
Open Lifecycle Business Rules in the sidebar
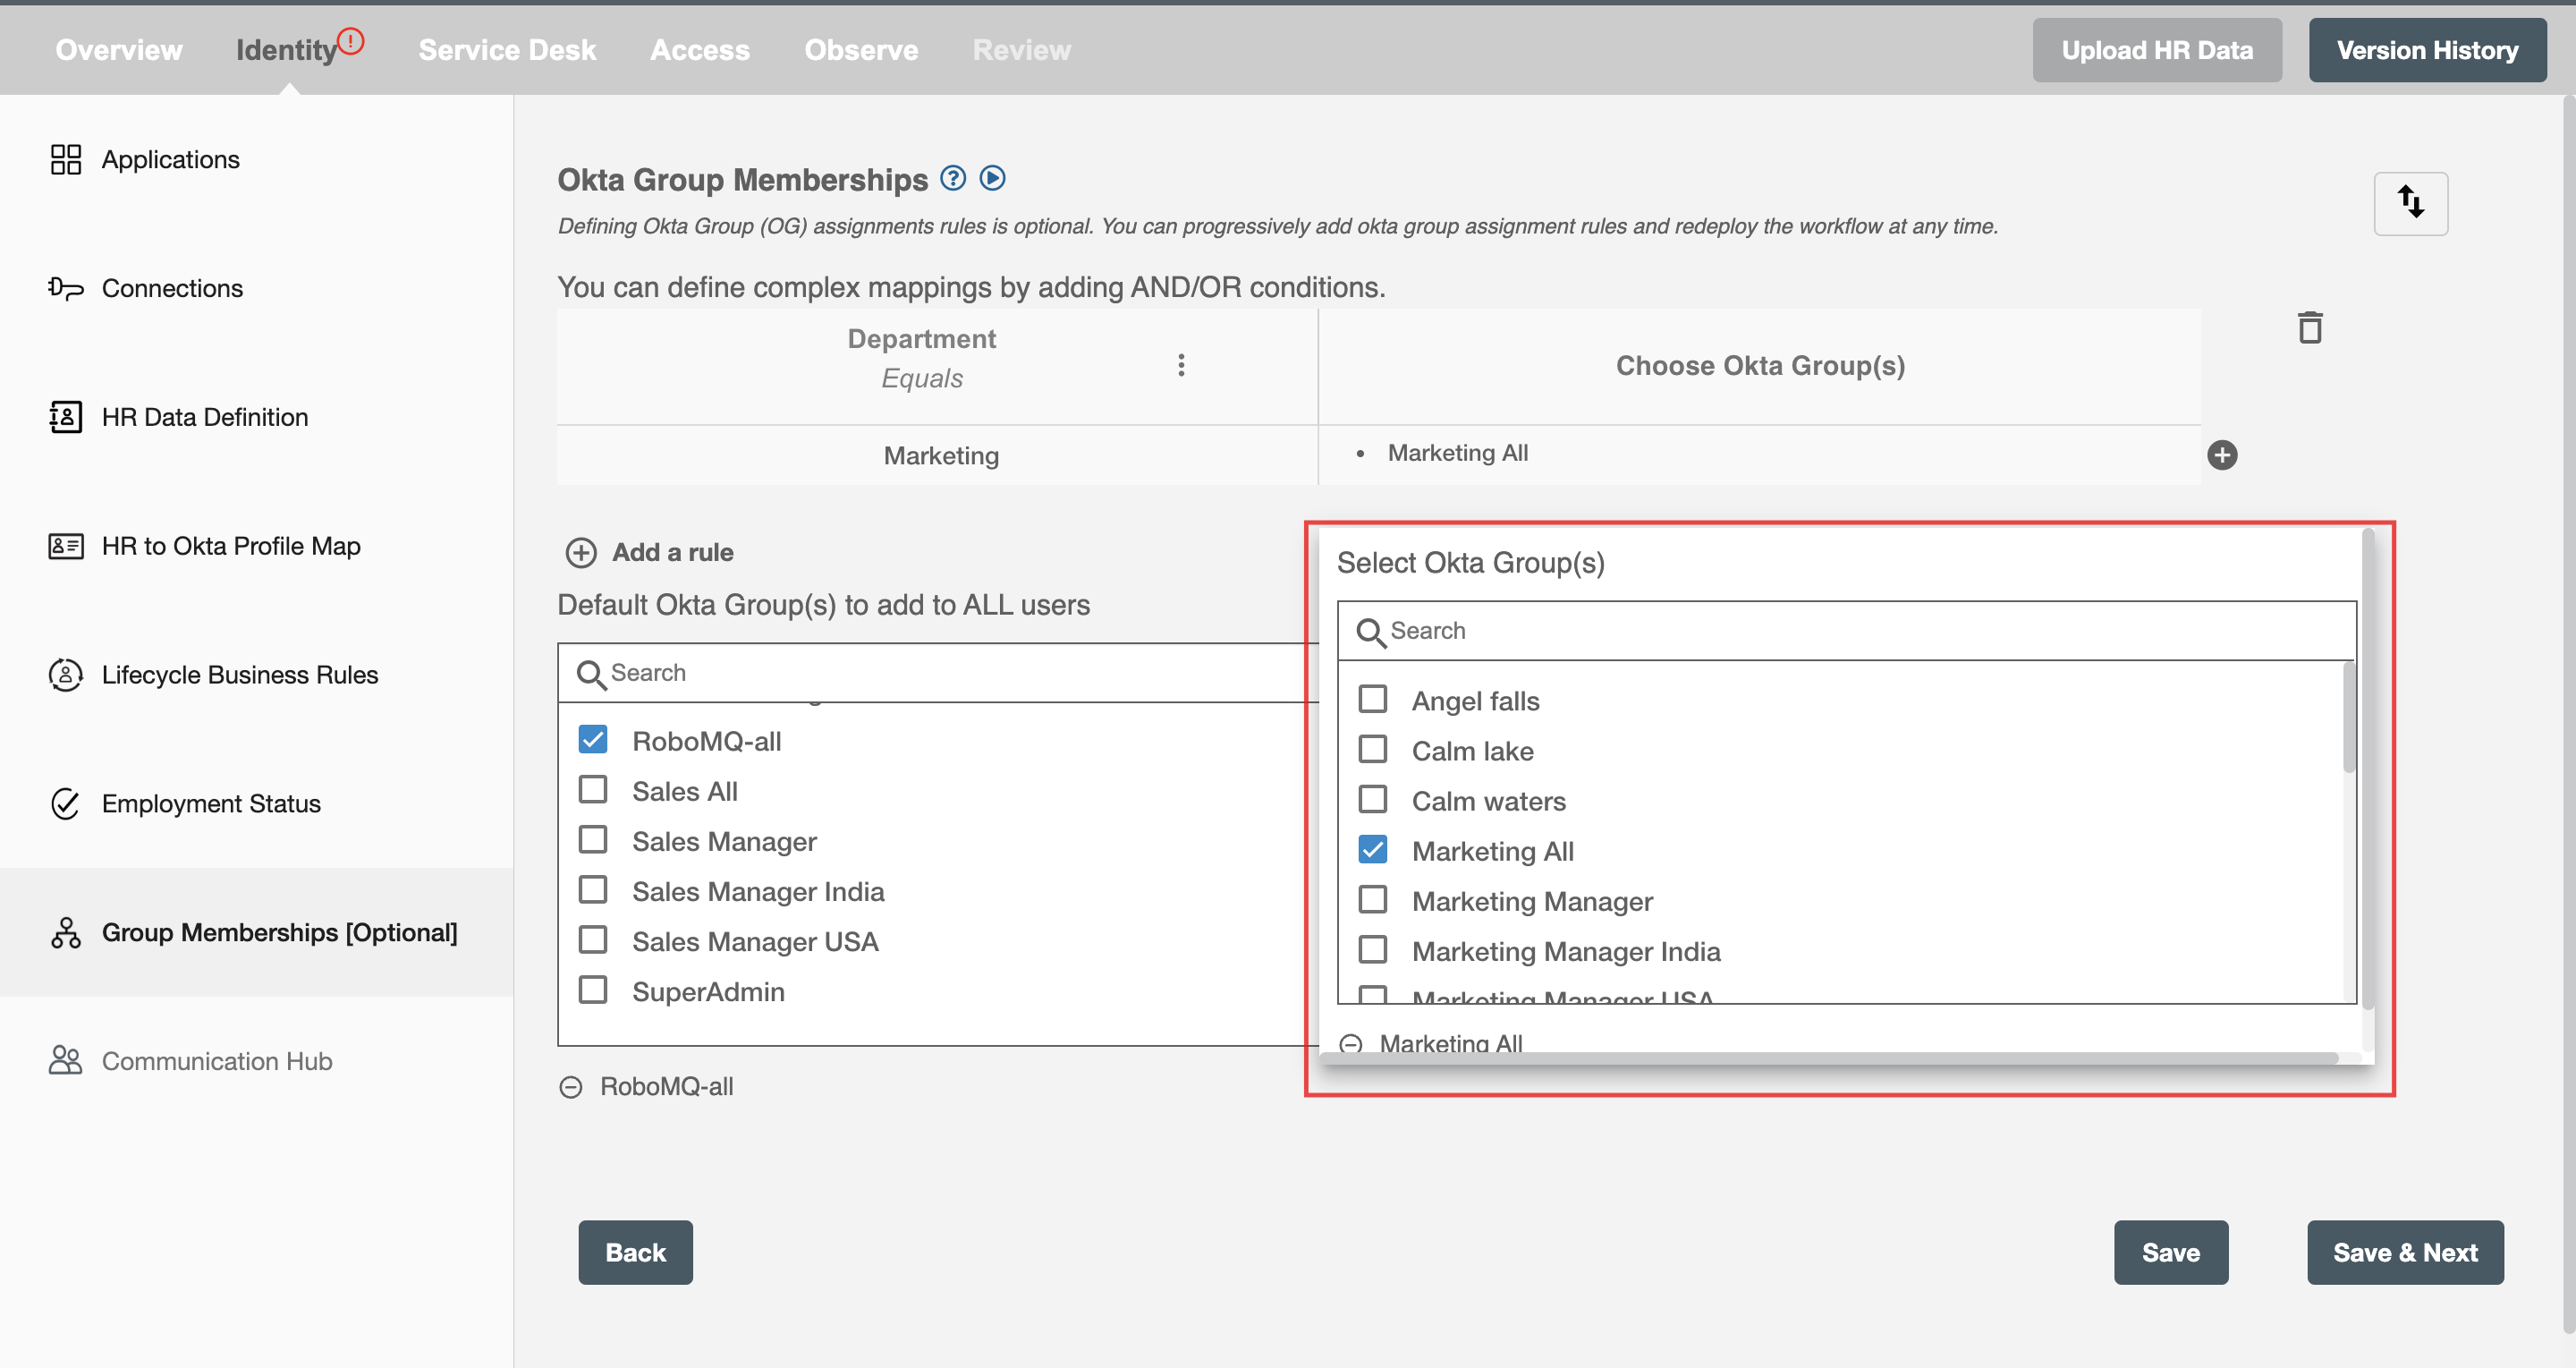pos(256,675)
